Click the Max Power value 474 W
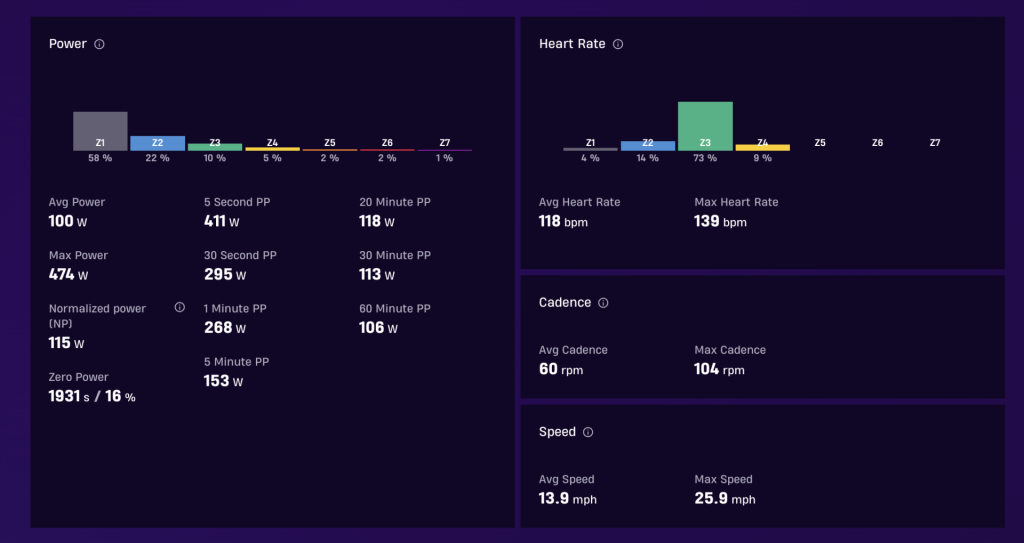The image size is (1024, 543). 69,274
